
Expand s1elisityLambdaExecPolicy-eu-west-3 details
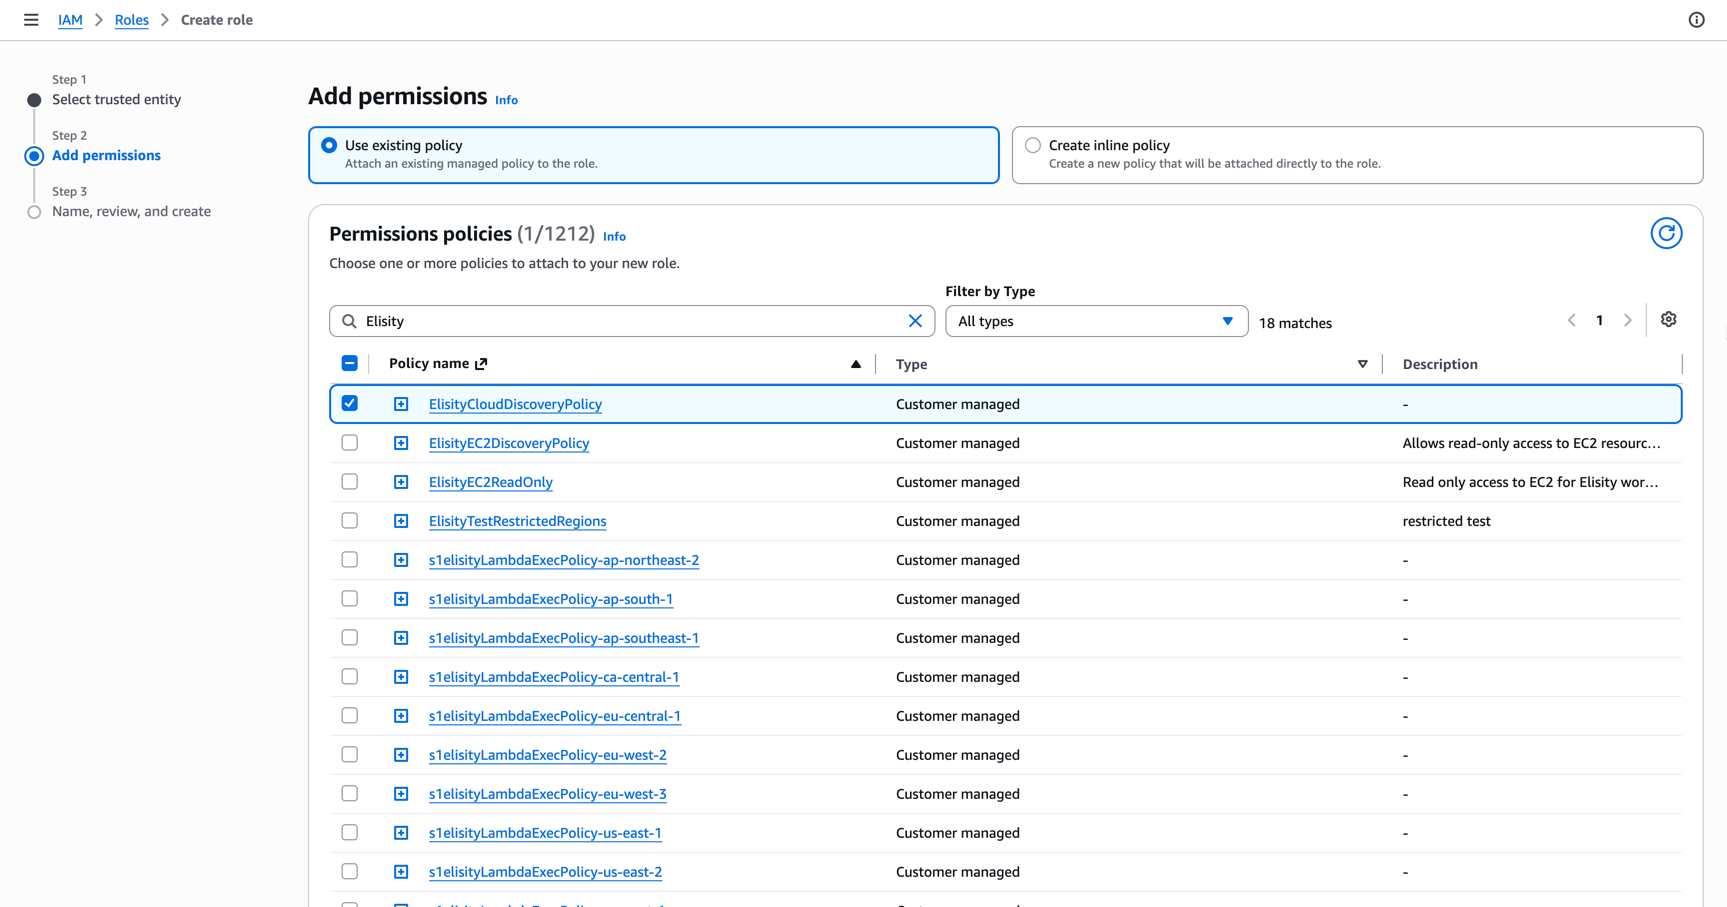tap(401, 794)
